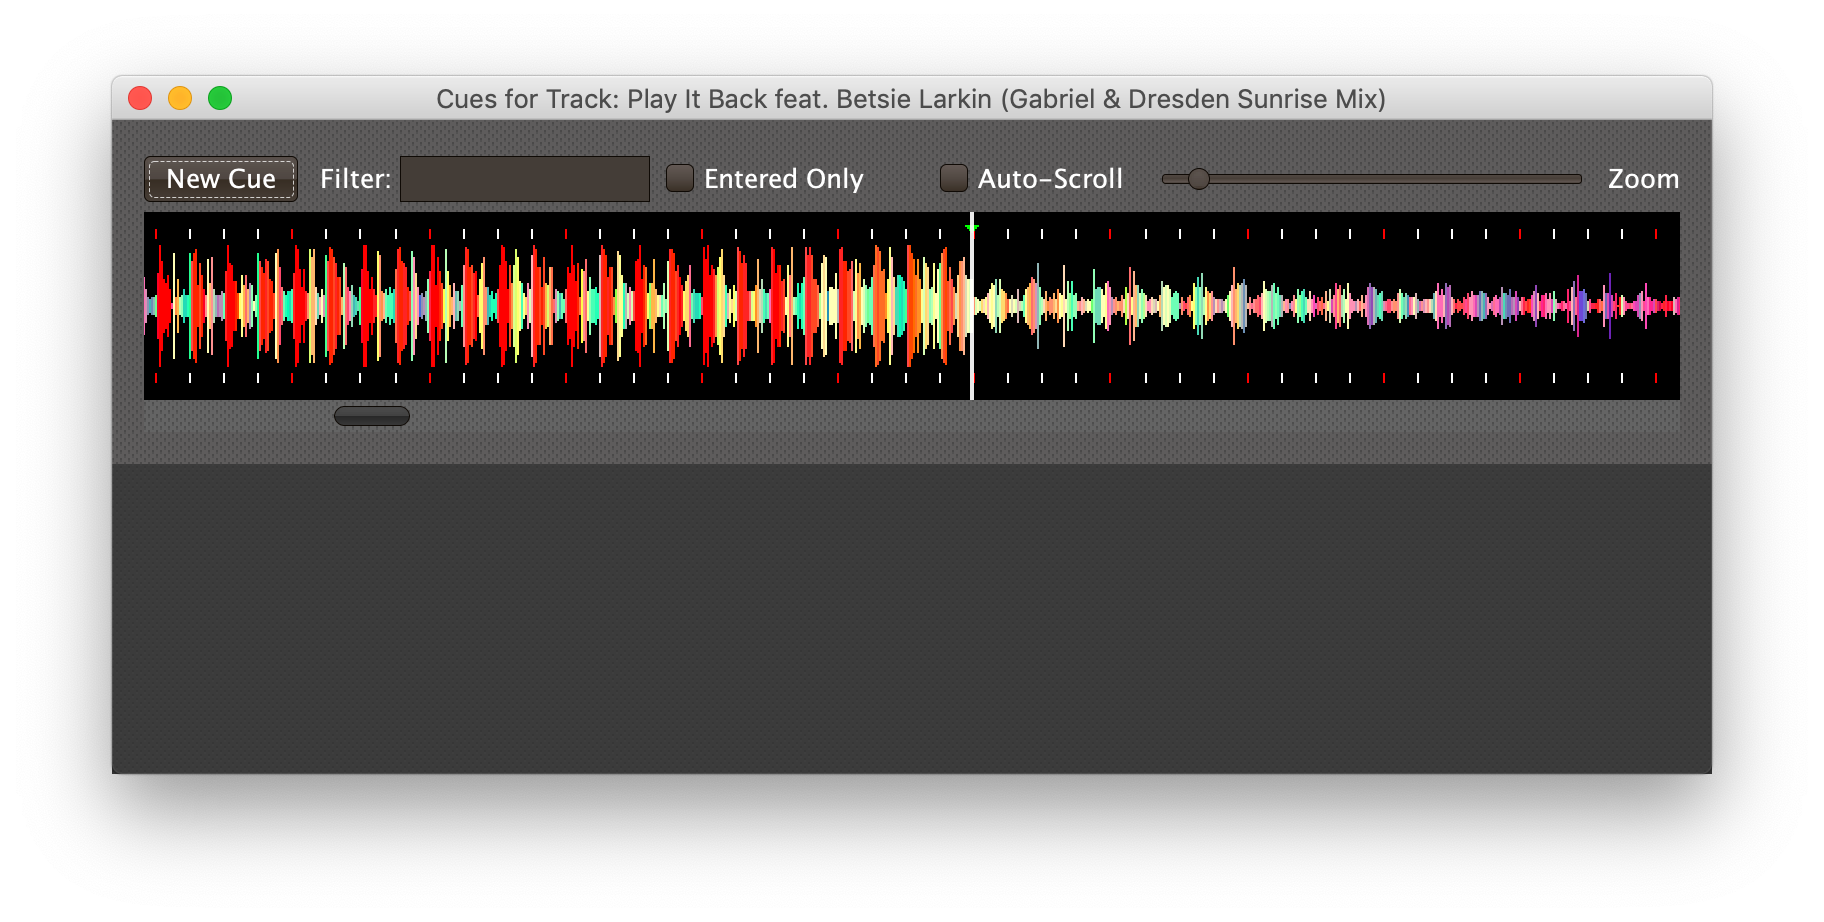Toggle the Auto-Scroll checkbox
Viewport: 1824px width, 922px height.
[954, 179]
